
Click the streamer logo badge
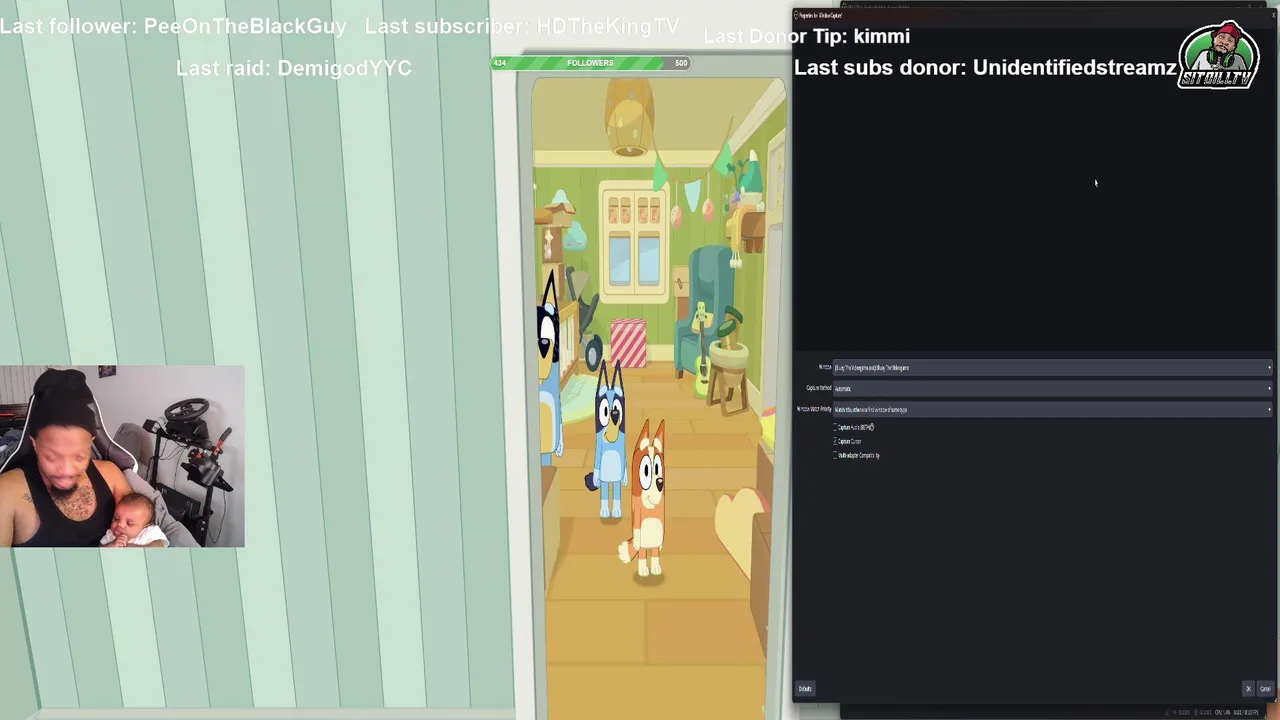coord(1217,55)
